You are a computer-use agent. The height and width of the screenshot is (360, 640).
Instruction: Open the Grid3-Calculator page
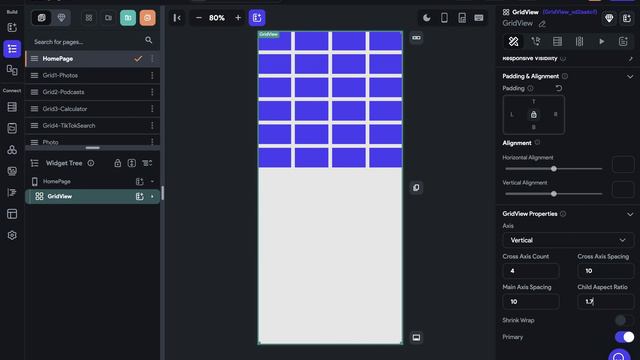pos(92,109)
